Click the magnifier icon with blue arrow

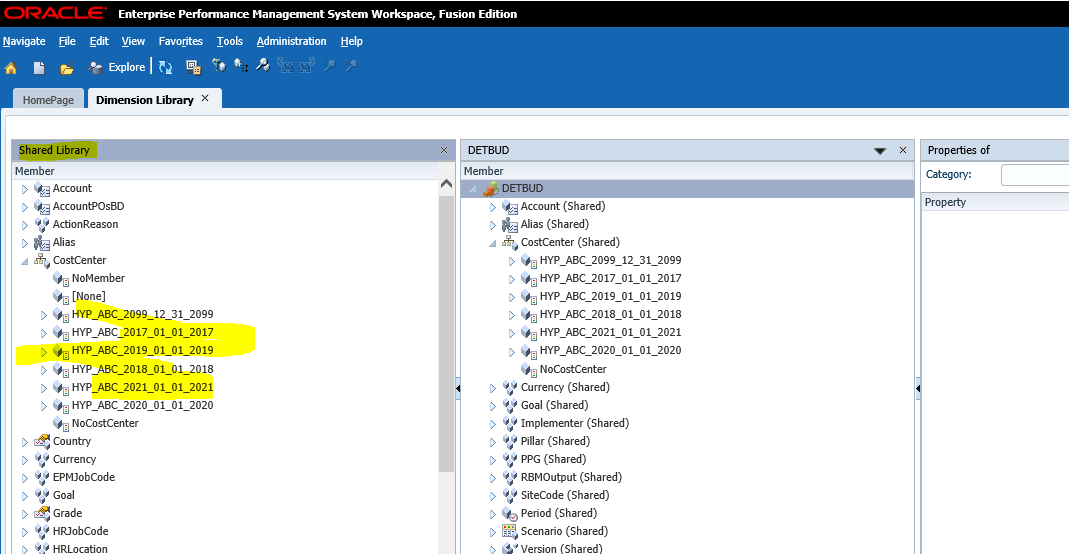pos(329,65)
